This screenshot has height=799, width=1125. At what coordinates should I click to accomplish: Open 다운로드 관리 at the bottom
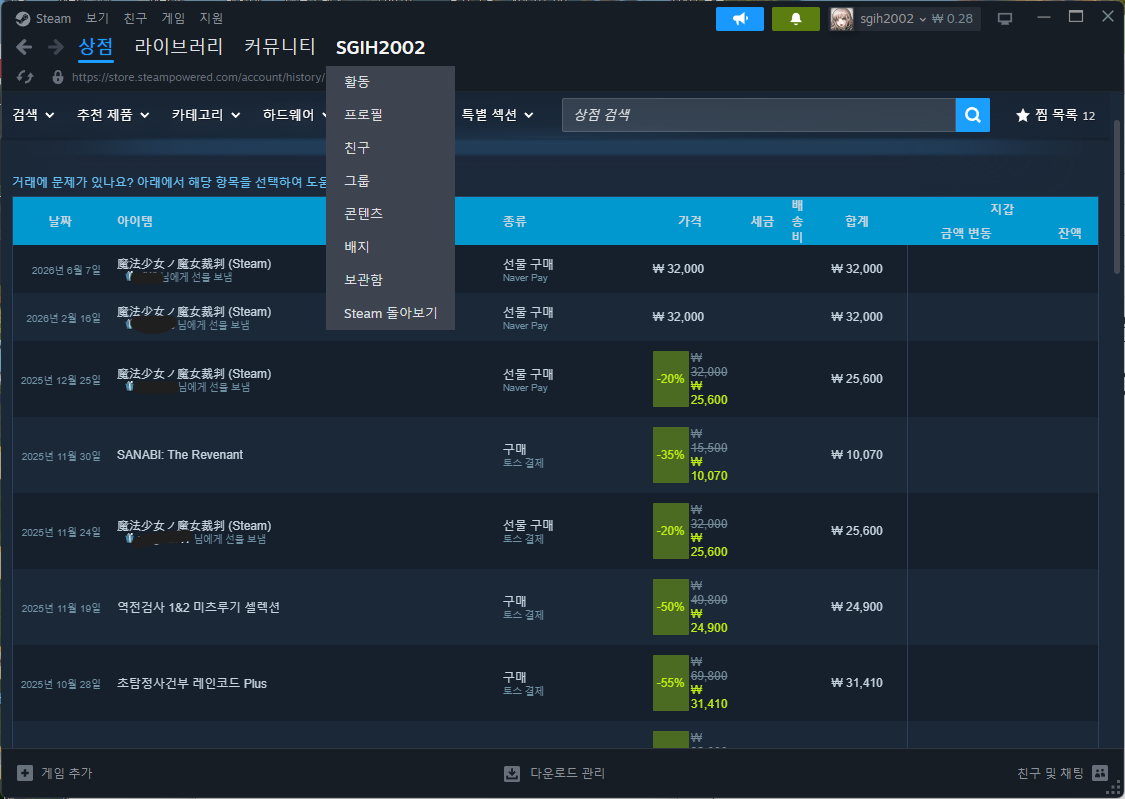pos(555,773)
